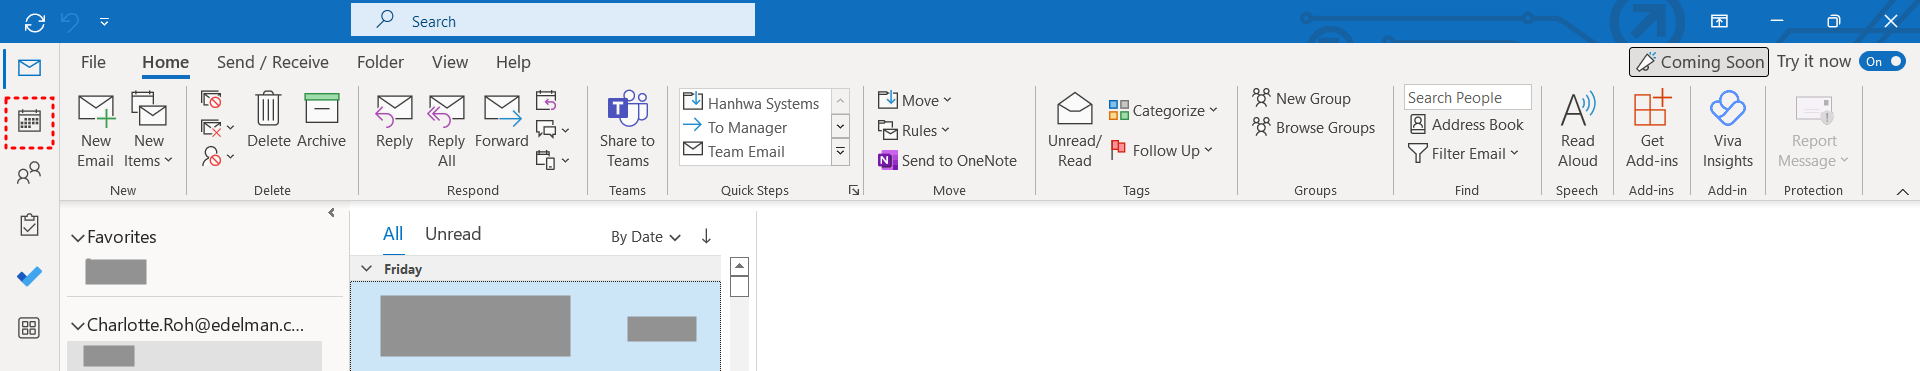The height and width of the screenshot is (371, 1920).
Task: Switch to the Calendar view
Action: pos(30,122)
